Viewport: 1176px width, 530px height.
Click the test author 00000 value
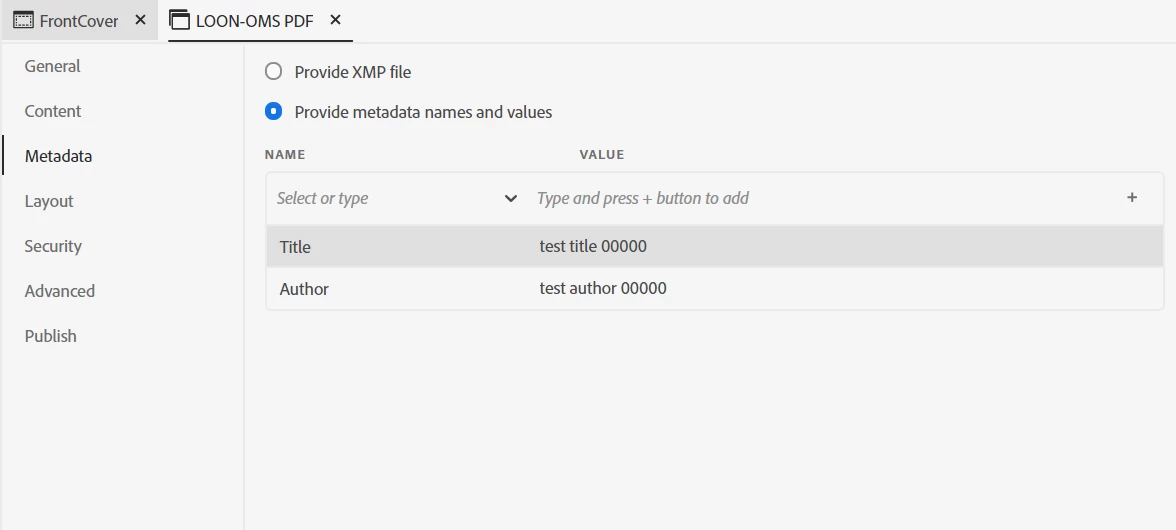tap(603, 289)
